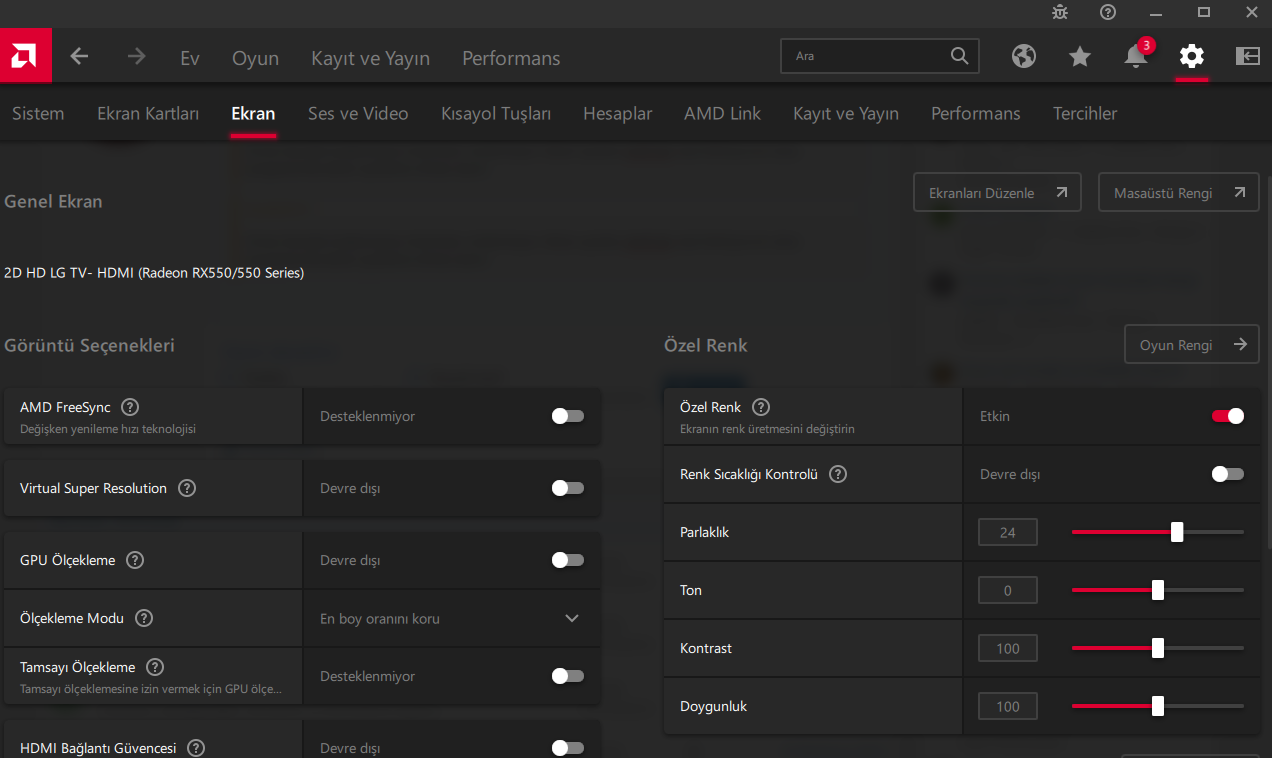Open Kayıt ve Yayın settings tab
The image size is (1272, 758).
point(846,113)
